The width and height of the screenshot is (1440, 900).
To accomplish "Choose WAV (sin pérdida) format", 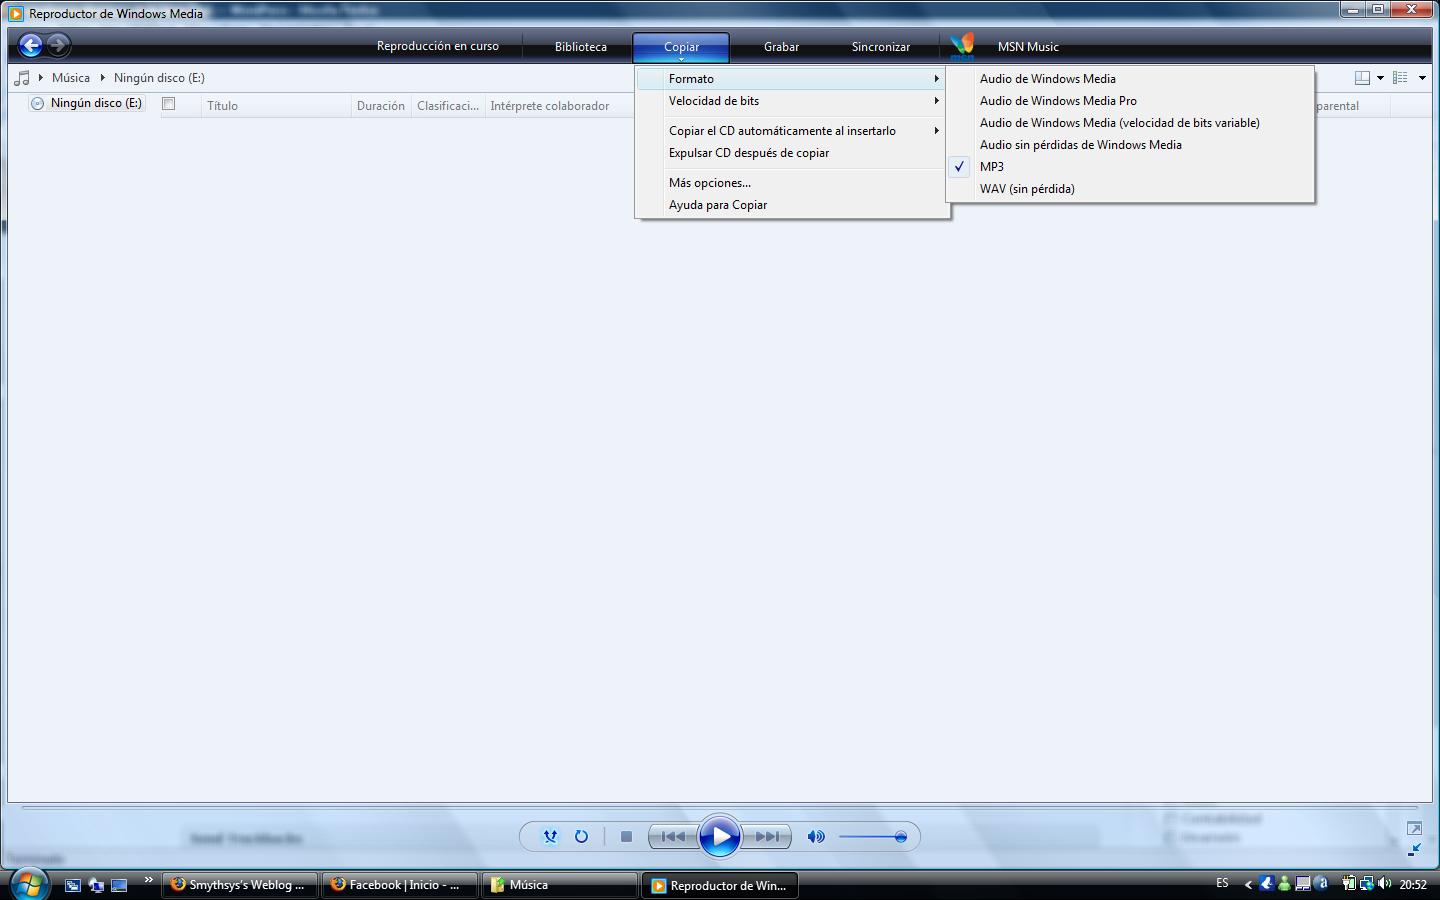I will [1027, 189].
